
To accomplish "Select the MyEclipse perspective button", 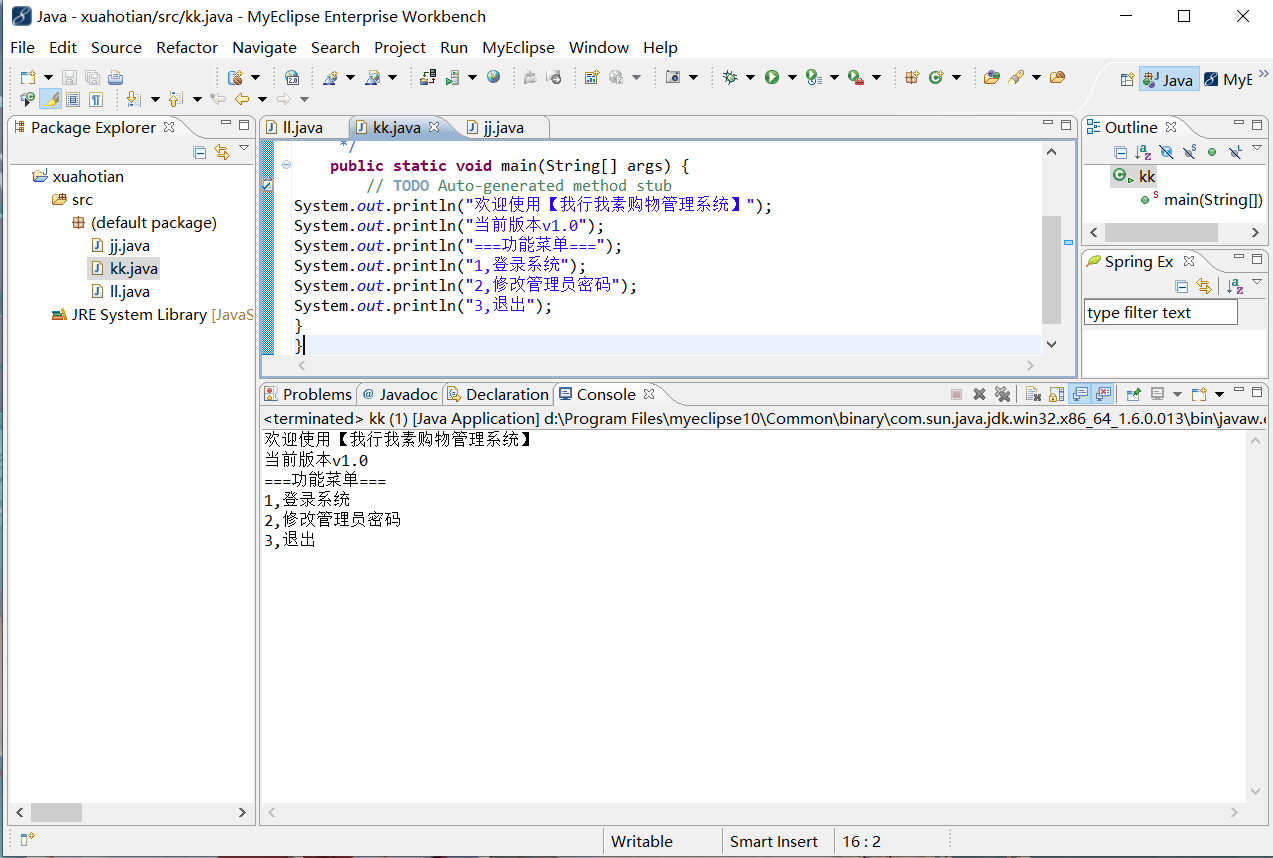I will tap(1227, 80).
